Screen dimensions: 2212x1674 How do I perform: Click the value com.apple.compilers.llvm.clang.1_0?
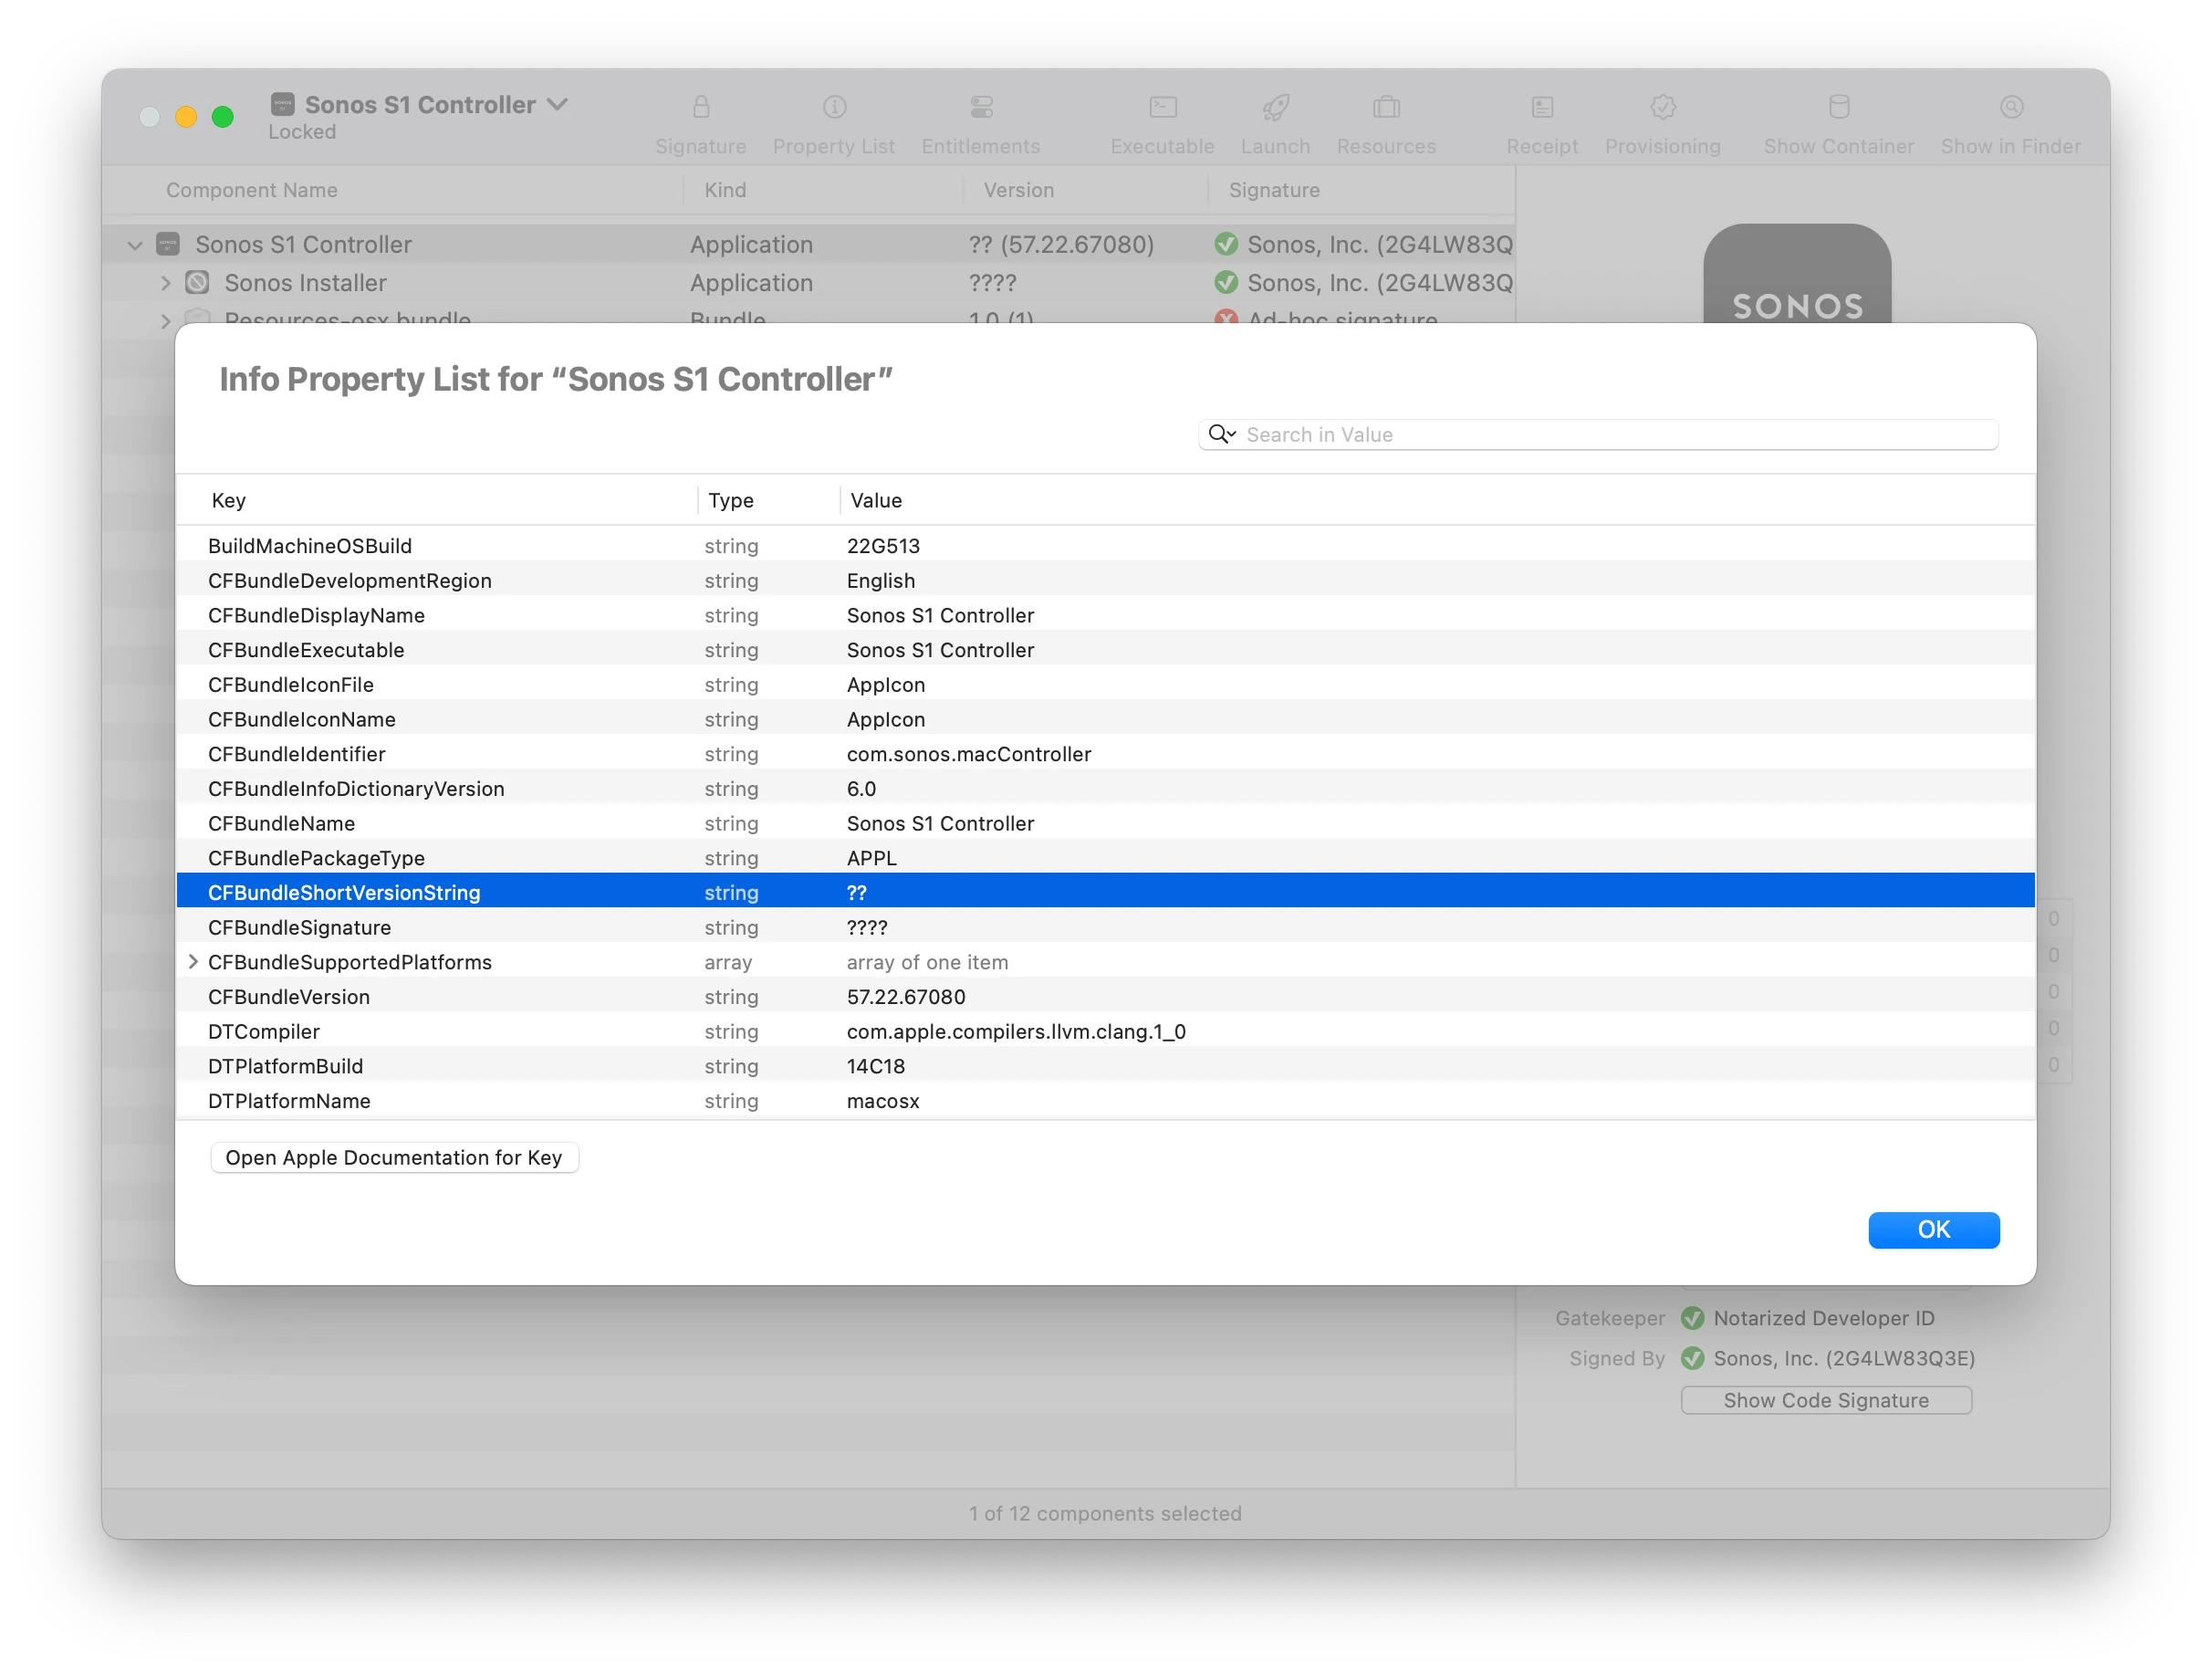[1016, 1031]
